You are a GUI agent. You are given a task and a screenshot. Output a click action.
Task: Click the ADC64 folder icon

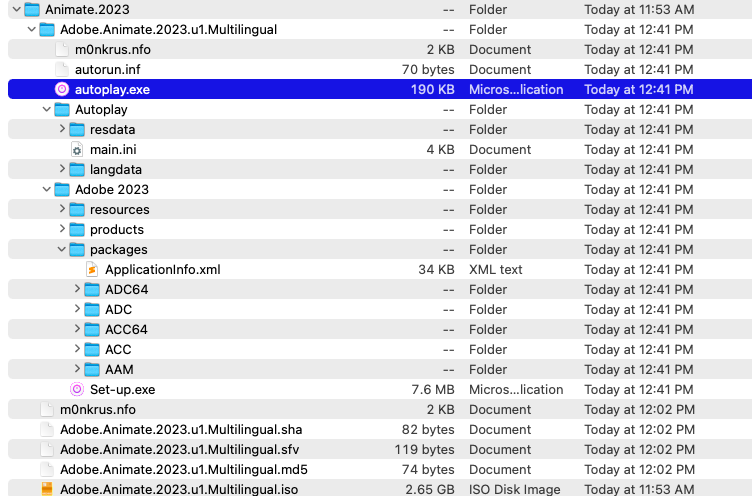[x=92, y=289]
